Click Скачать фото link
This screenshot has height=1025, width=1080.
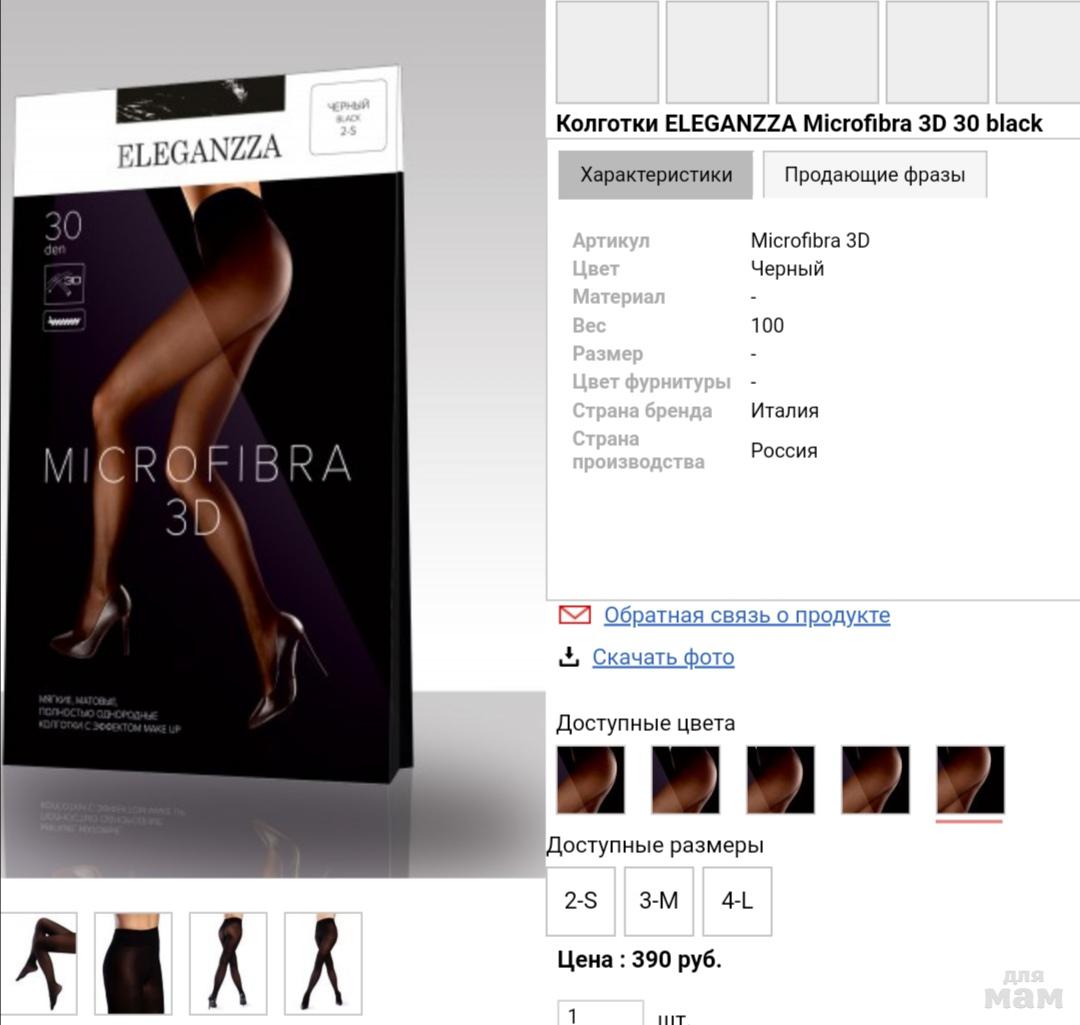tap(663, 657)
